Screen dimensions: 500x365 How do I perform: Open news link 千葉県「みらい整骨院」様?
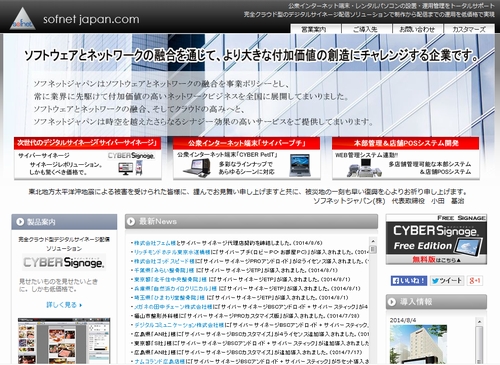[x=164, y=270]
